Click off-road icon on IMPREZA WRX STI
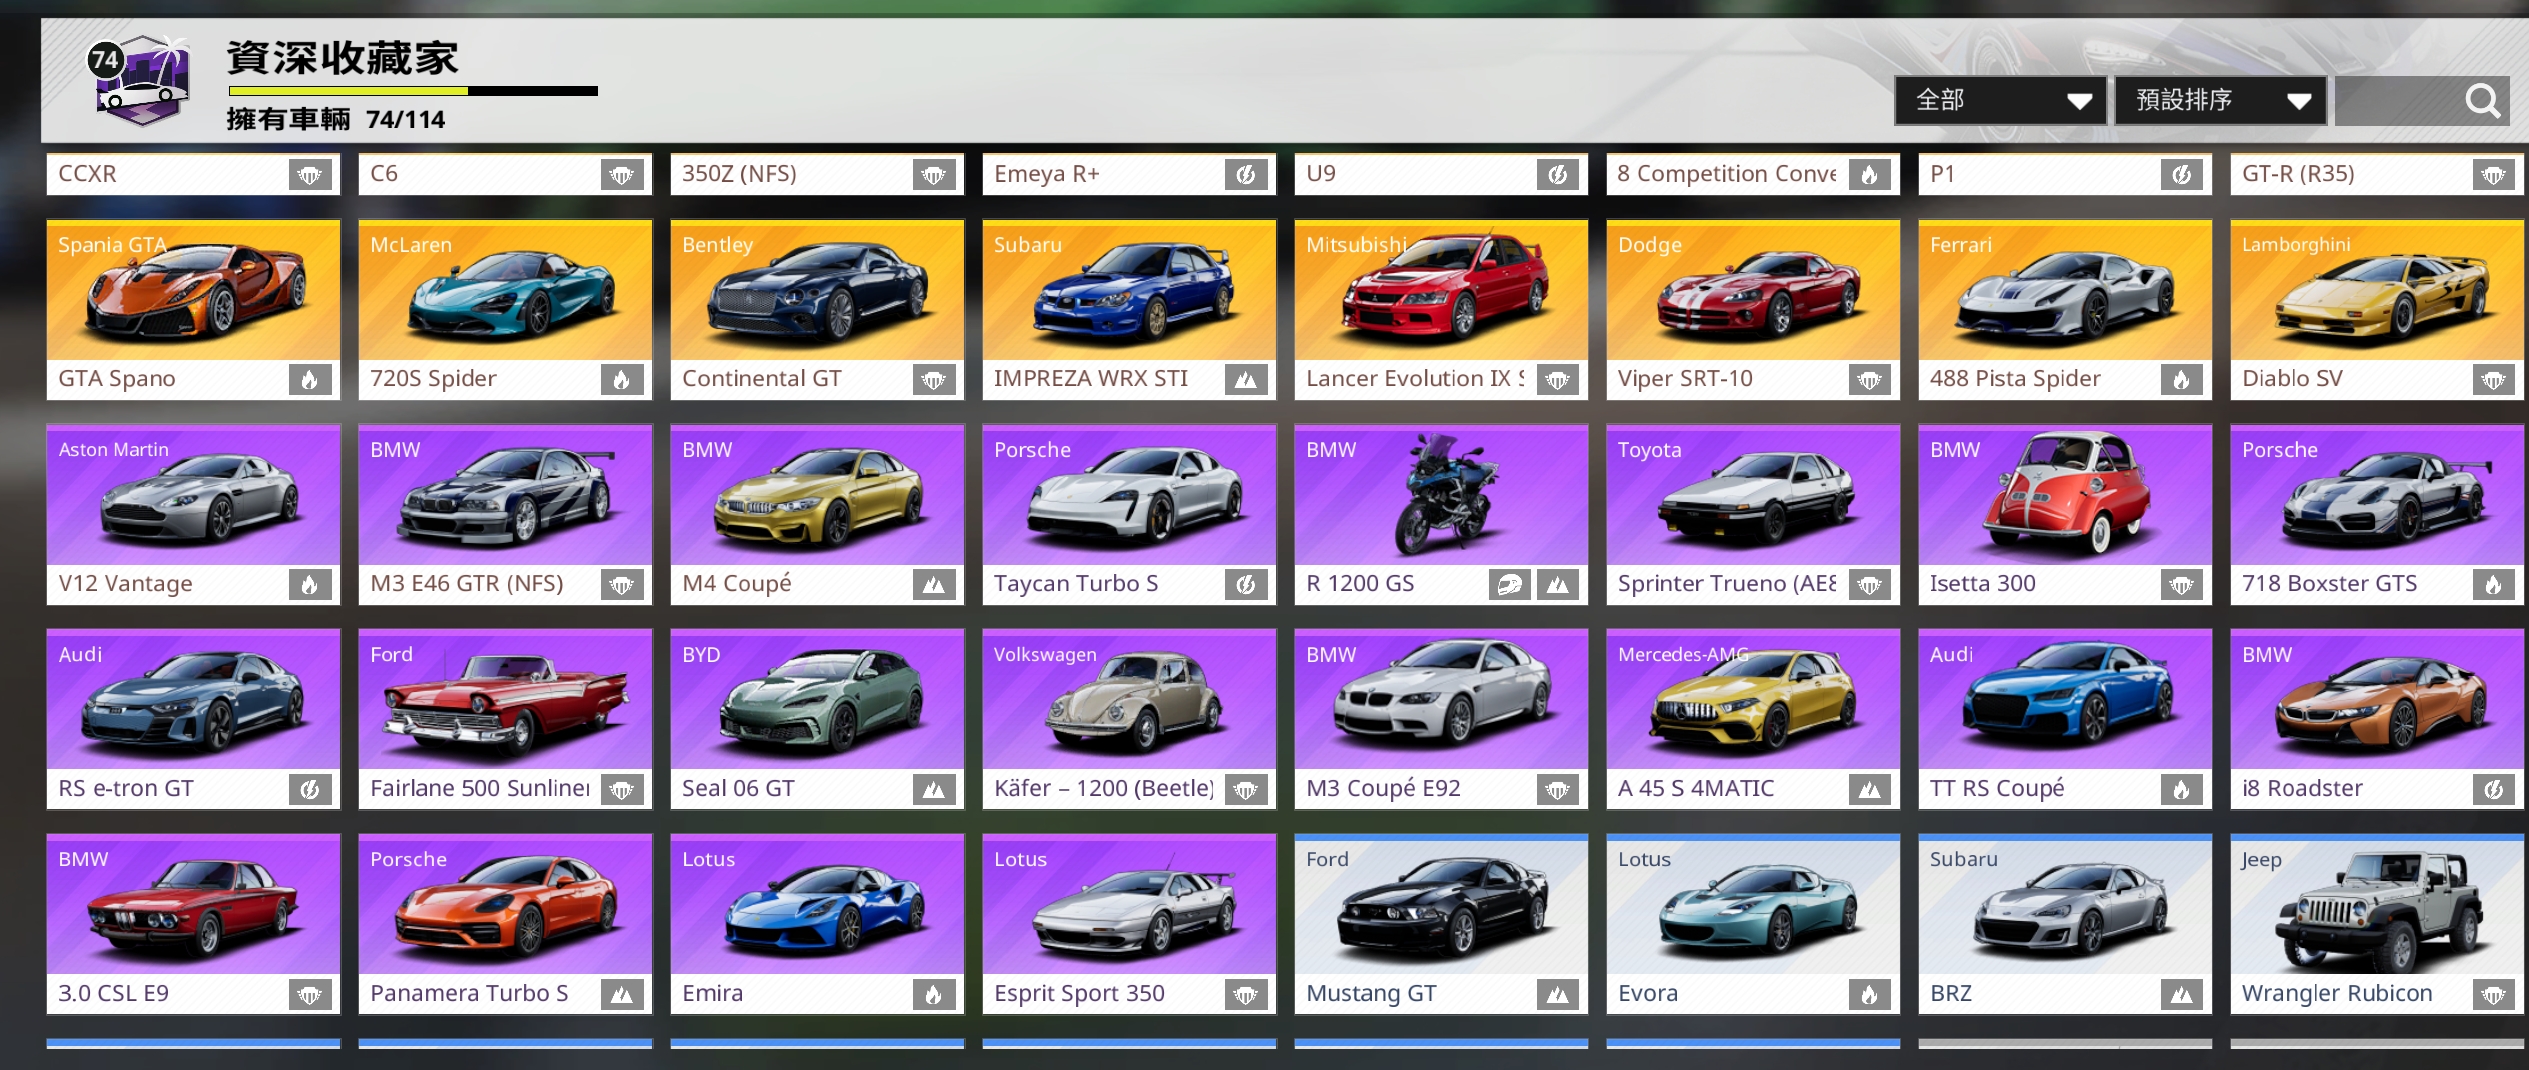The width and height of the screenshot is (2529, 1070). 1245,380
